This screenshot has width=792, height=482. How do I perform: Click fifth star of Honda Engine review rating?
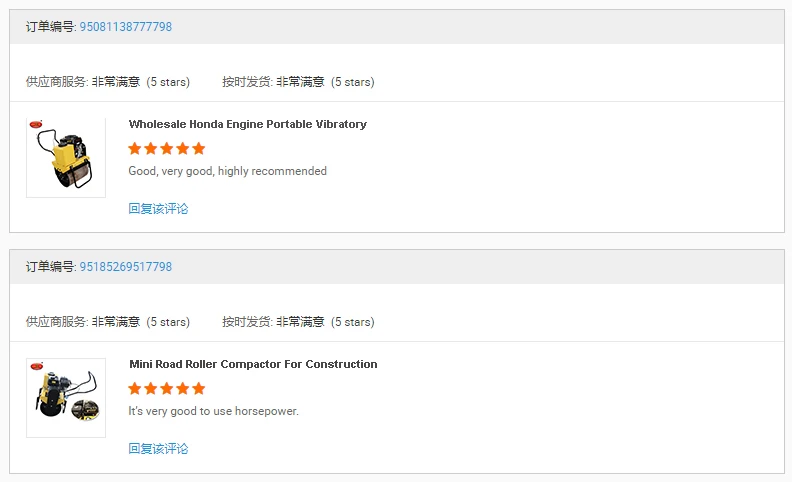[199, 149]
